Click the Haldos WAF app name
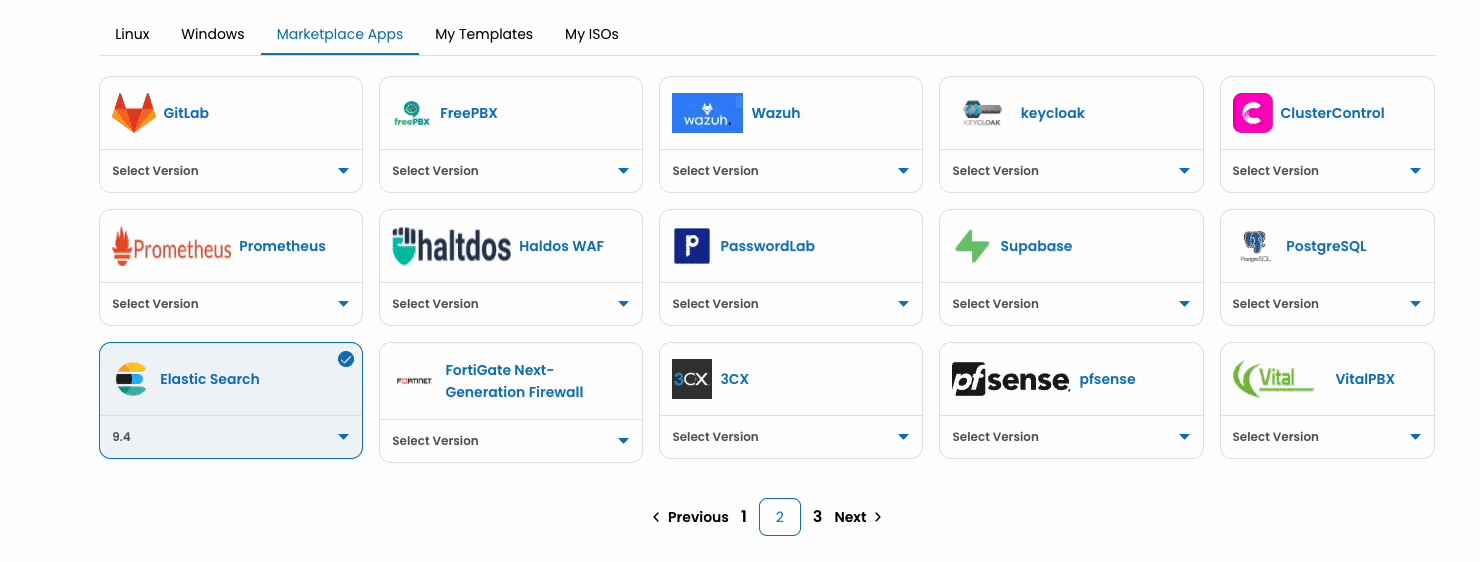 coord(561,246)
